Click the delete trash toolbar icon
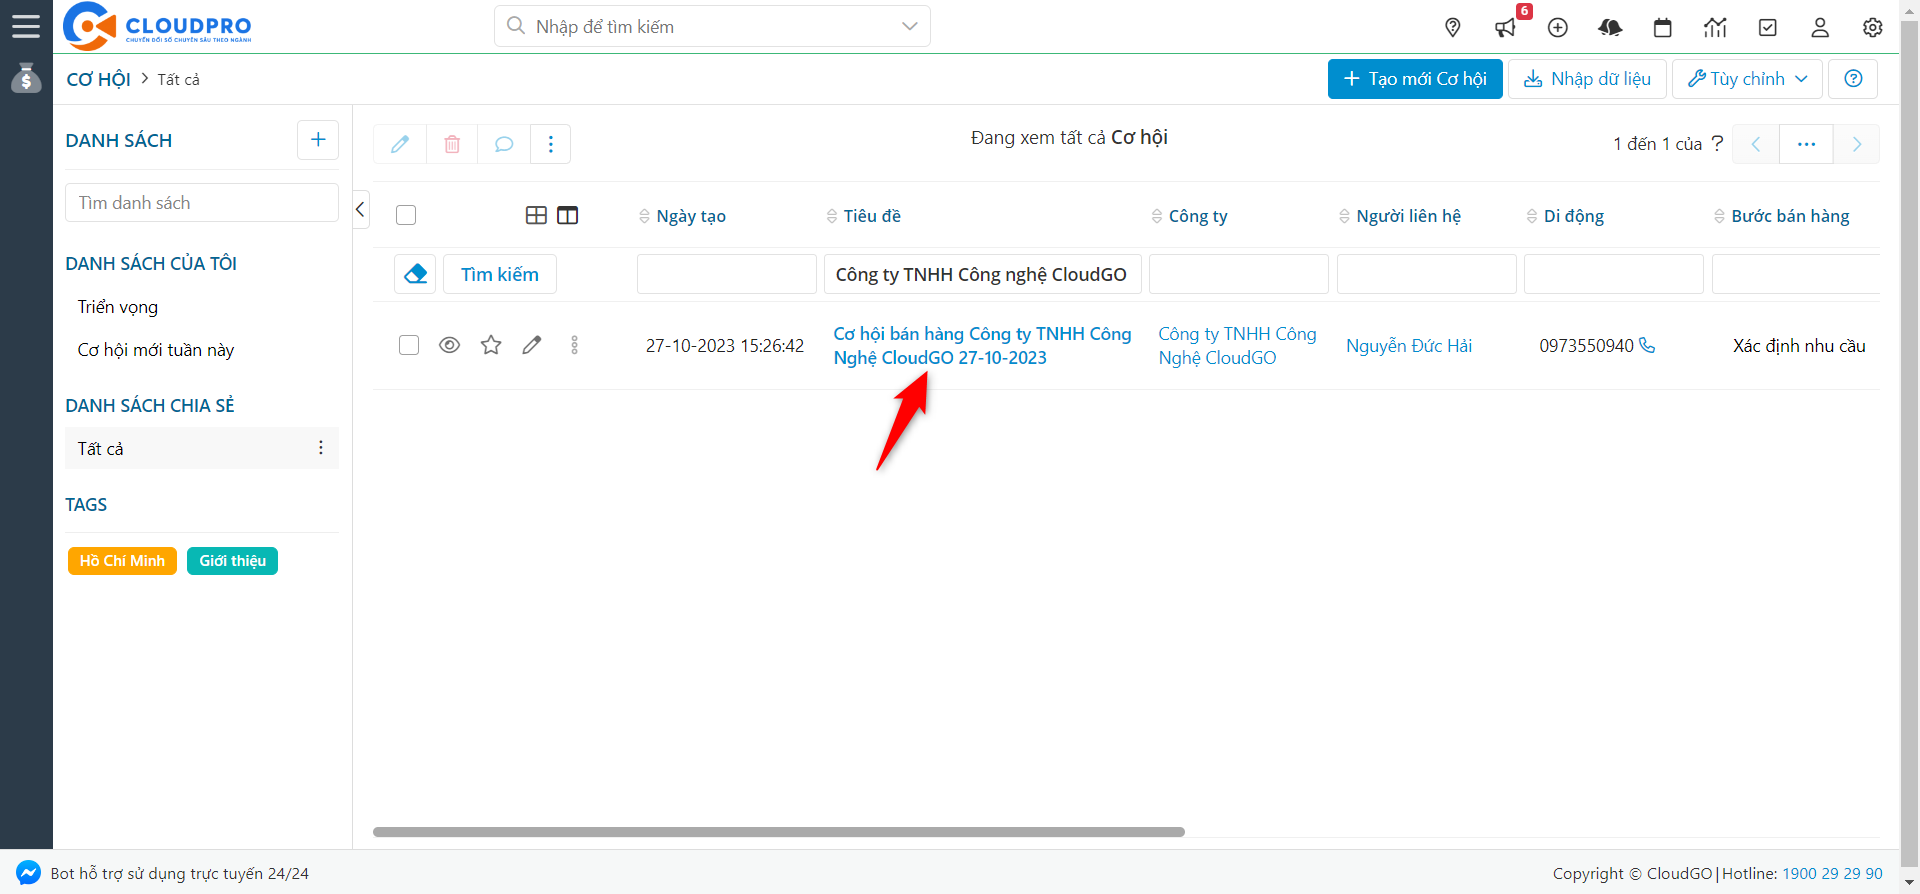 452,144
